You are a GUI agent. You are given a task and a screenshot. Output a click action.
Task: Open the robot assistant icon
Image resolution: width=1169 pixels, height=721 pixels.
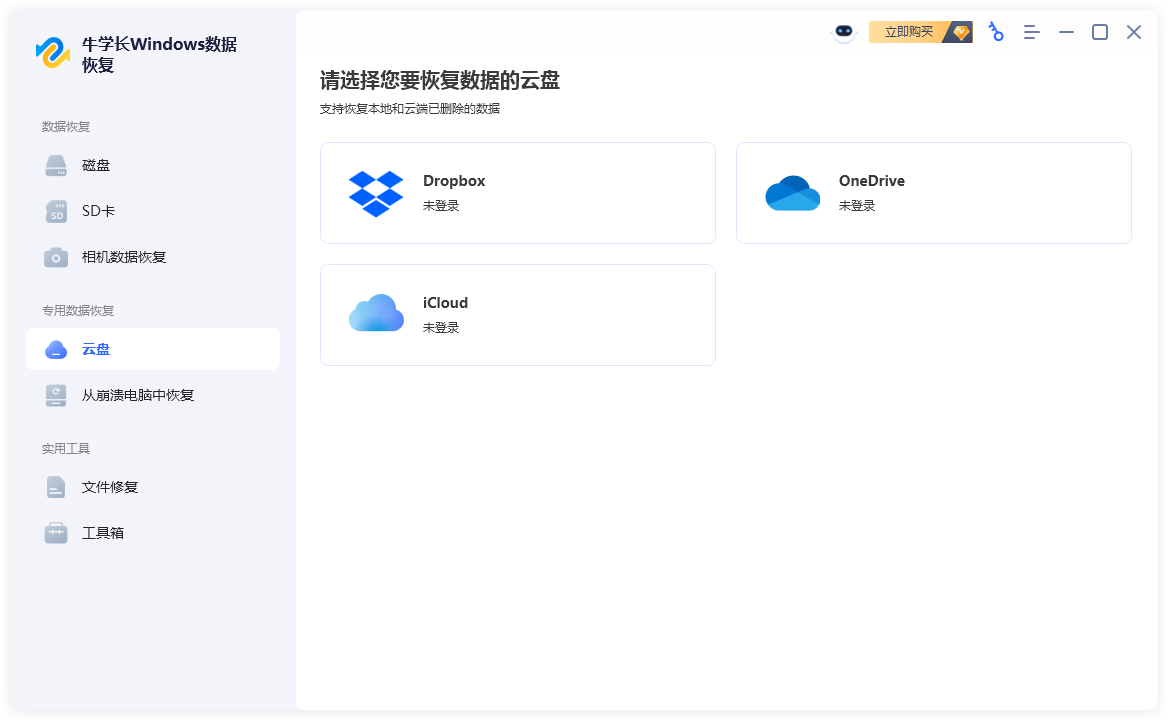tap(844, 32)
